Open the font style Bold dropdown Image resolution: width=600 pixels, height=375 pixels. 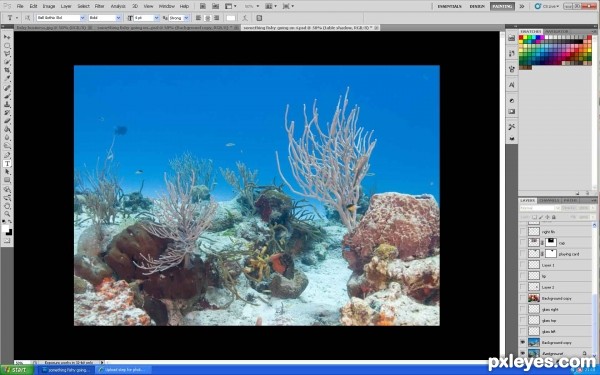click(x=118, y=18)
